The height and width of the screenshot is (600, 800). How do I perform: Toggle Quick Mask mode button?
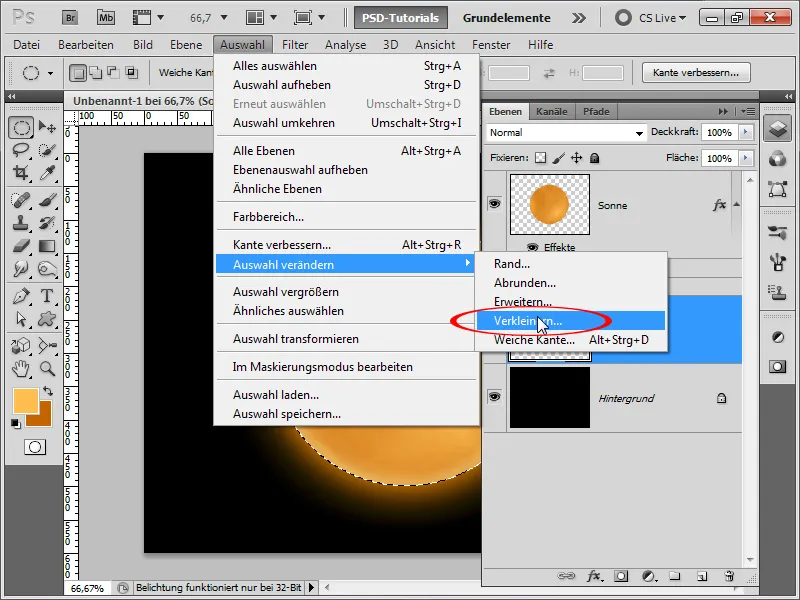(35, 447)
